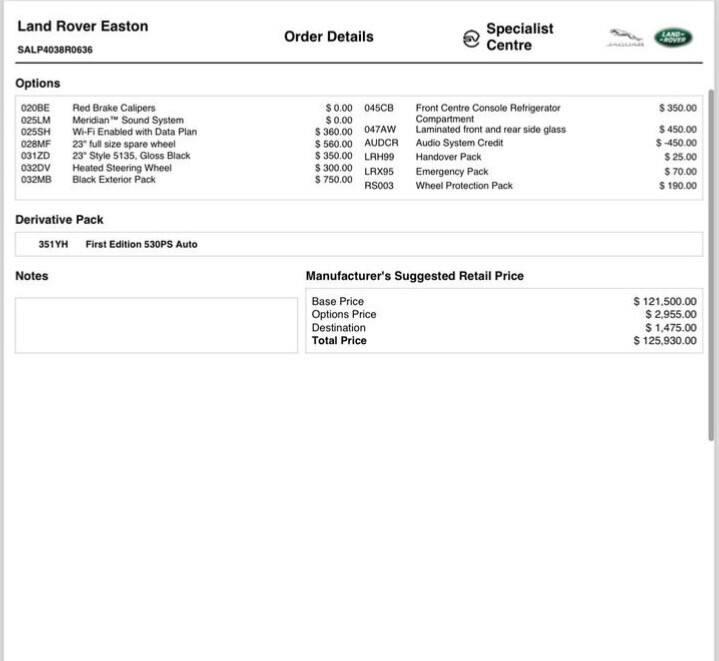Image resolution: width=719 pixels, height=661 pixels.
Task: Click the $ 450.00 laminated glass price
Action: [678, 130]
